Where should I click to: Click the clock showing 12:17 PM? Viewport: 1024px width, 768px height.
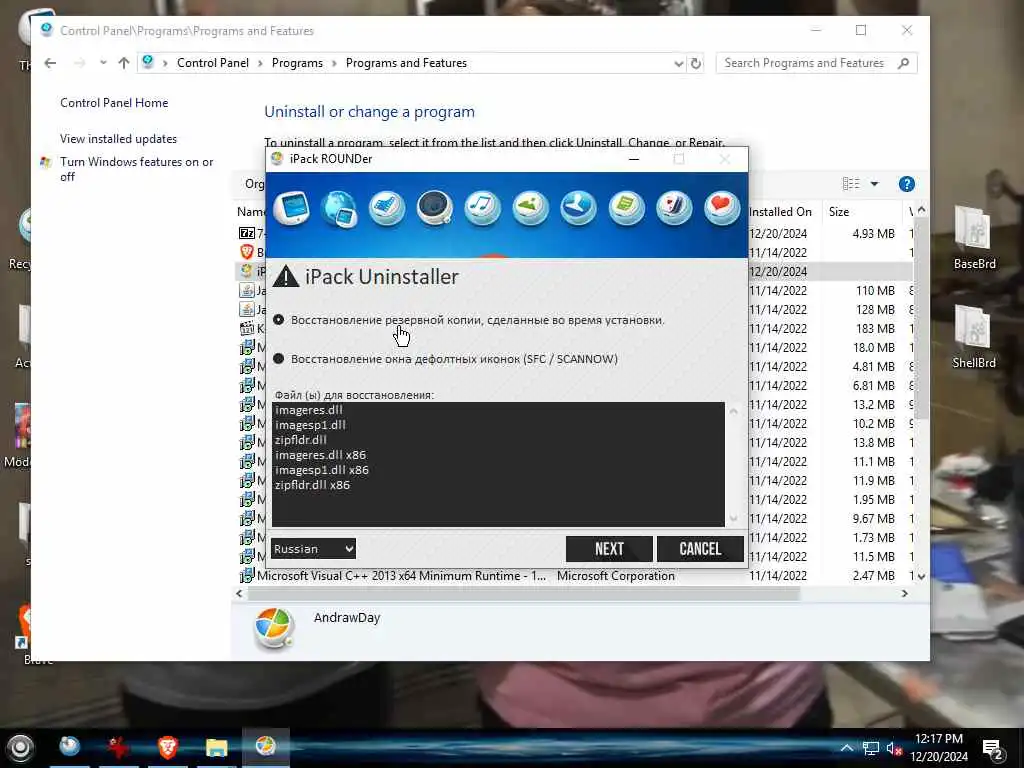pos(938,739)
